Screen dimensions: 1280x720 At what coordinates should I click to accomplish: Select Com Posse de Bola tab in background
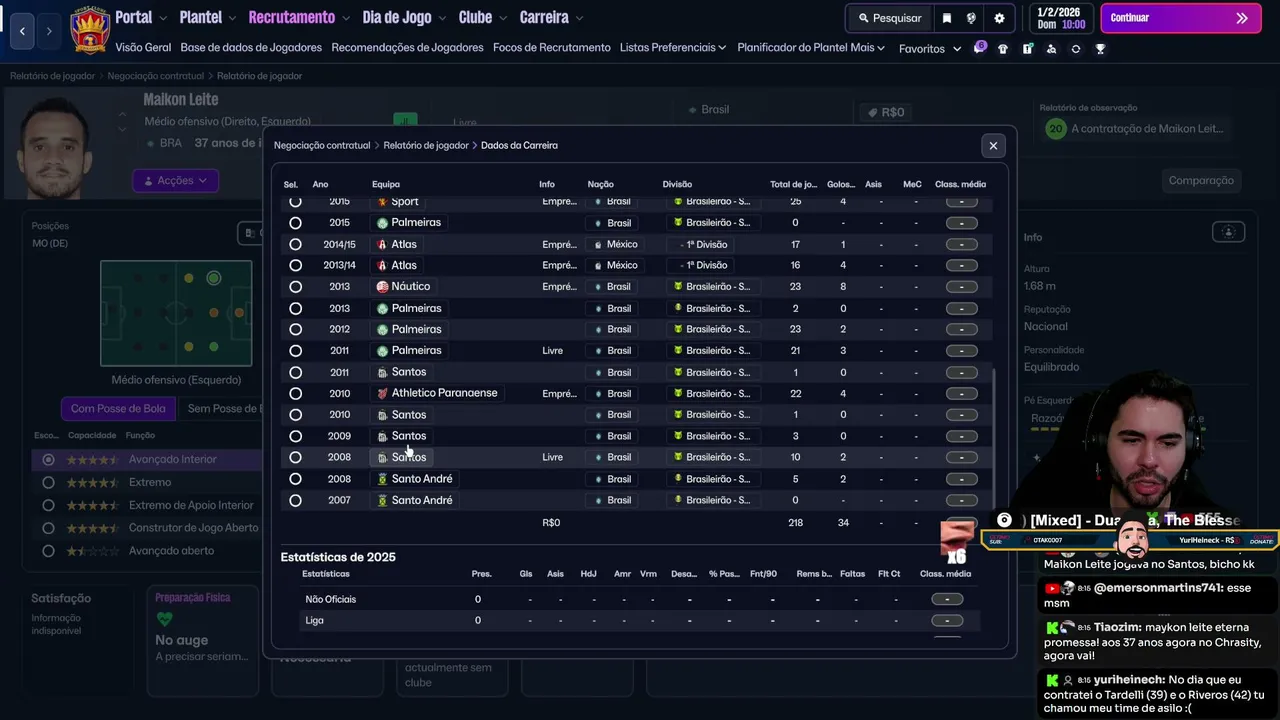coord(118,408)
